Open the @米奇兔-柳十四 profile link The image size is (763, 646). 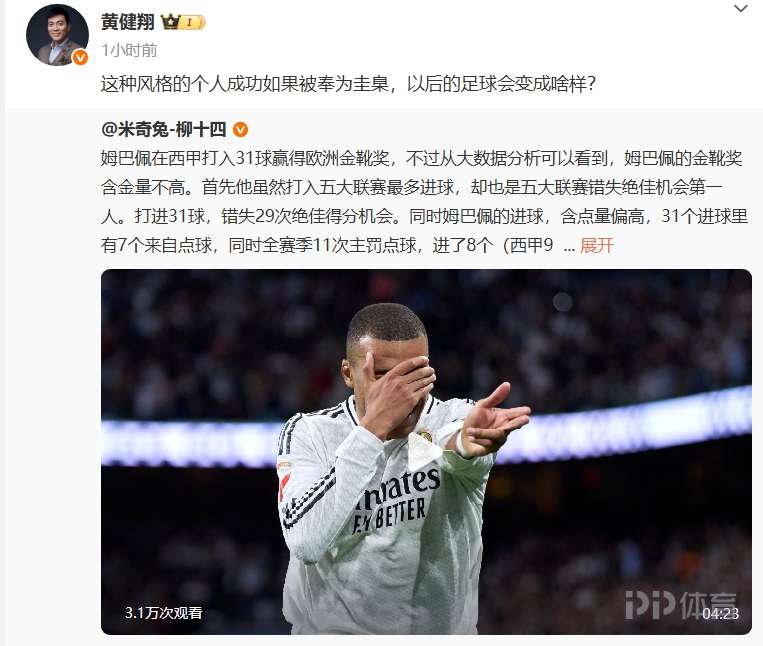point(164,129)
